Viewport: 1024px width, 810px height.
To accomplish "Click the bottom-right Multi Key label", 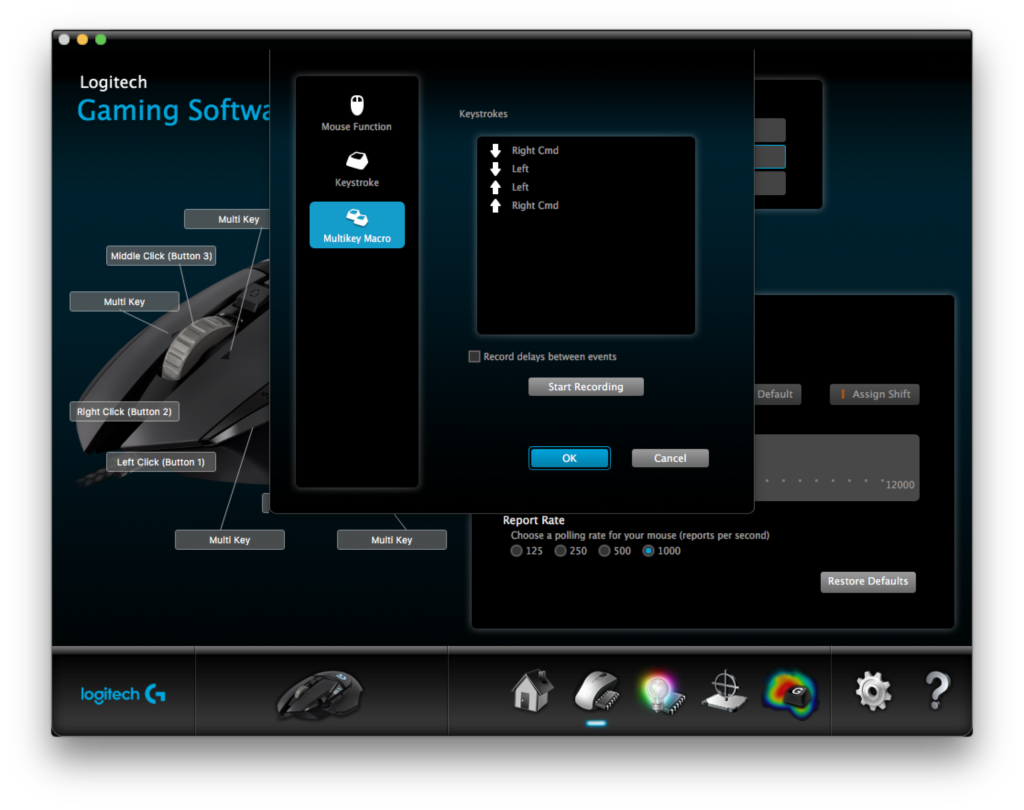I will click(x=392, y=540).
